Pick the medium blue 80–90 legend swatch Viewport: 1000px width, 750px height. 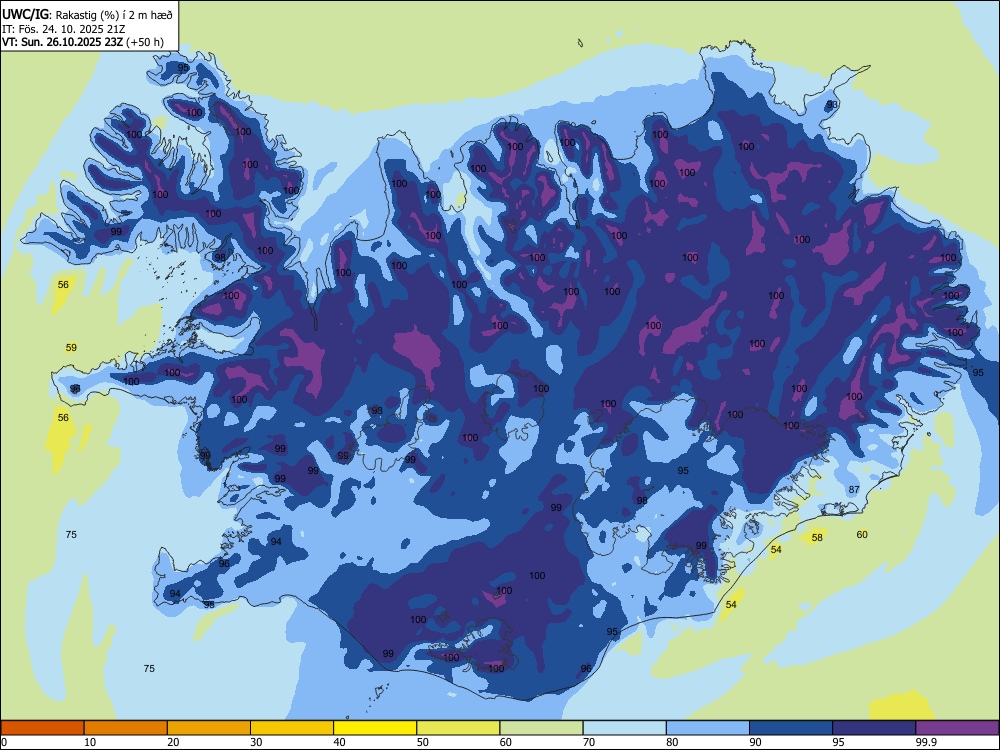point(708,728)
